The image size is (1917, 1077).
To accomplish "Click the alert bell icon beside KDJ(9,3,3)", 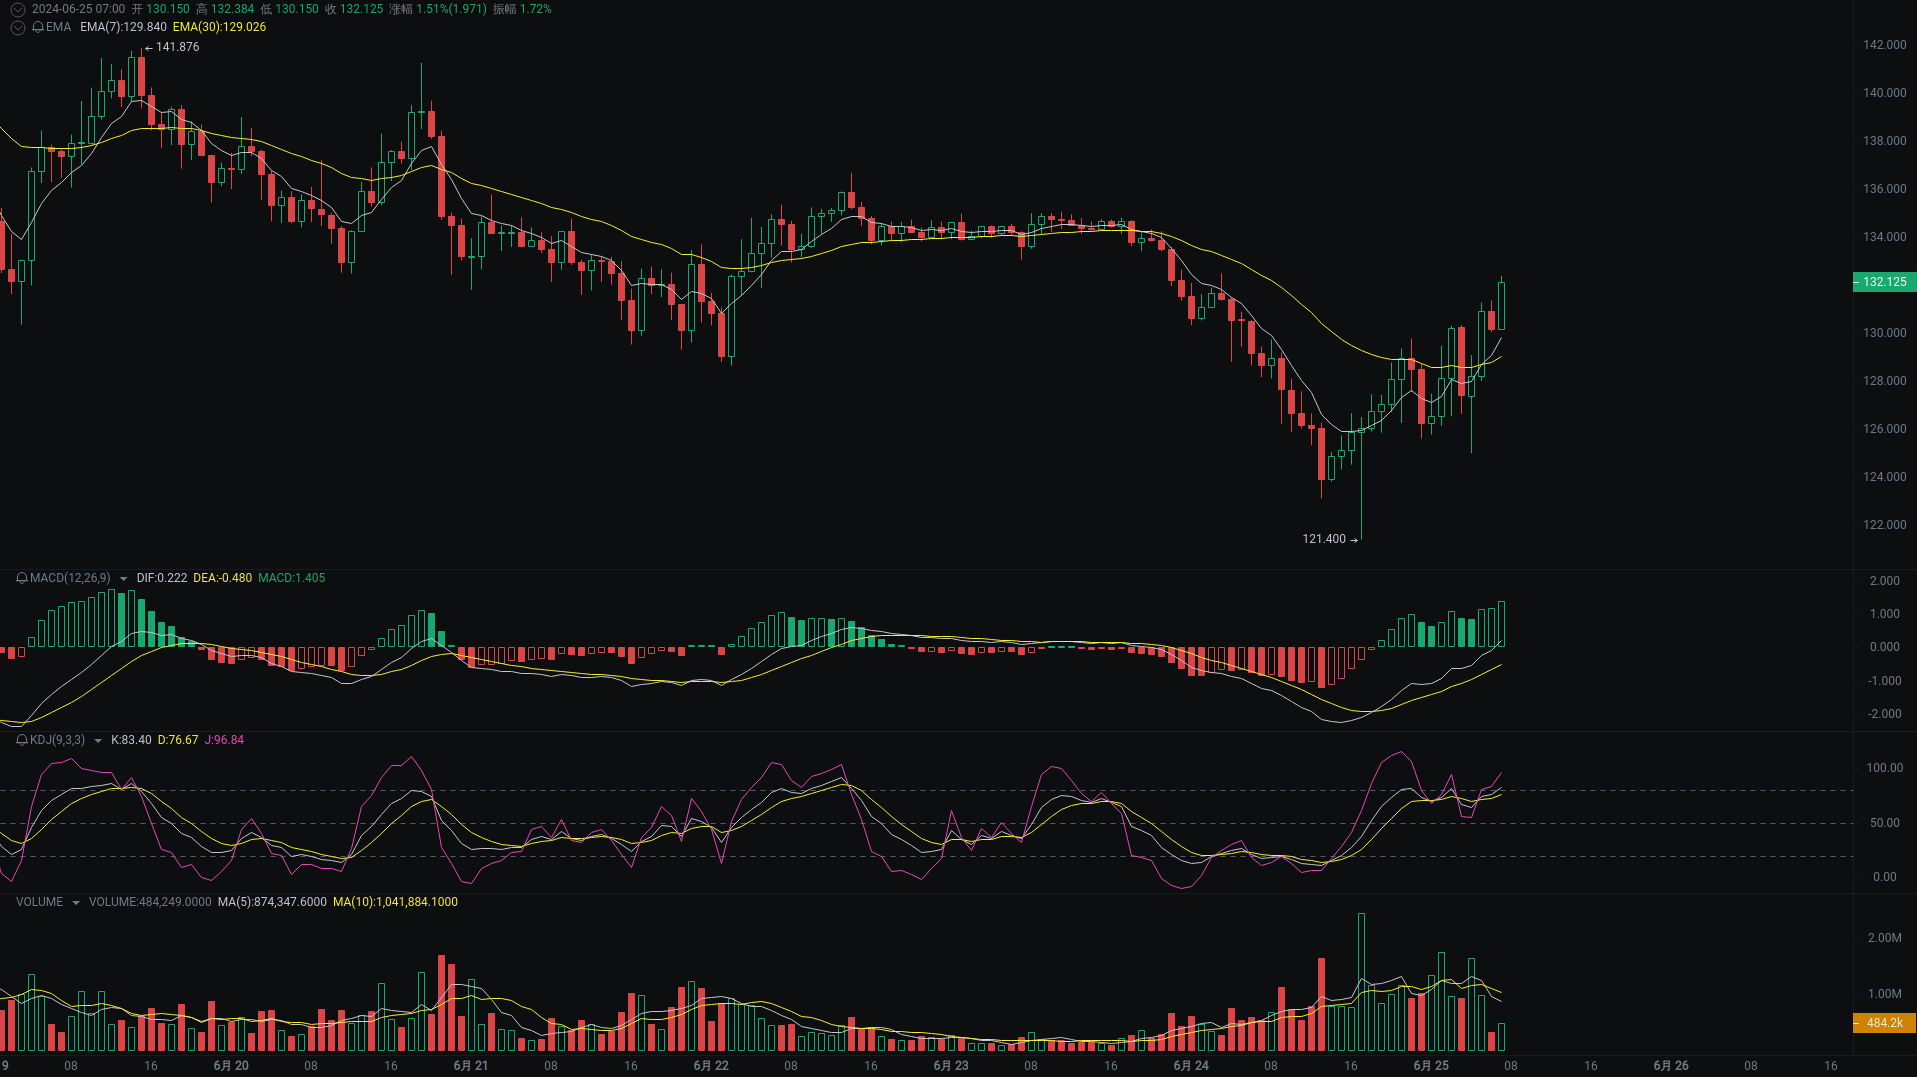I will (23, 741).
